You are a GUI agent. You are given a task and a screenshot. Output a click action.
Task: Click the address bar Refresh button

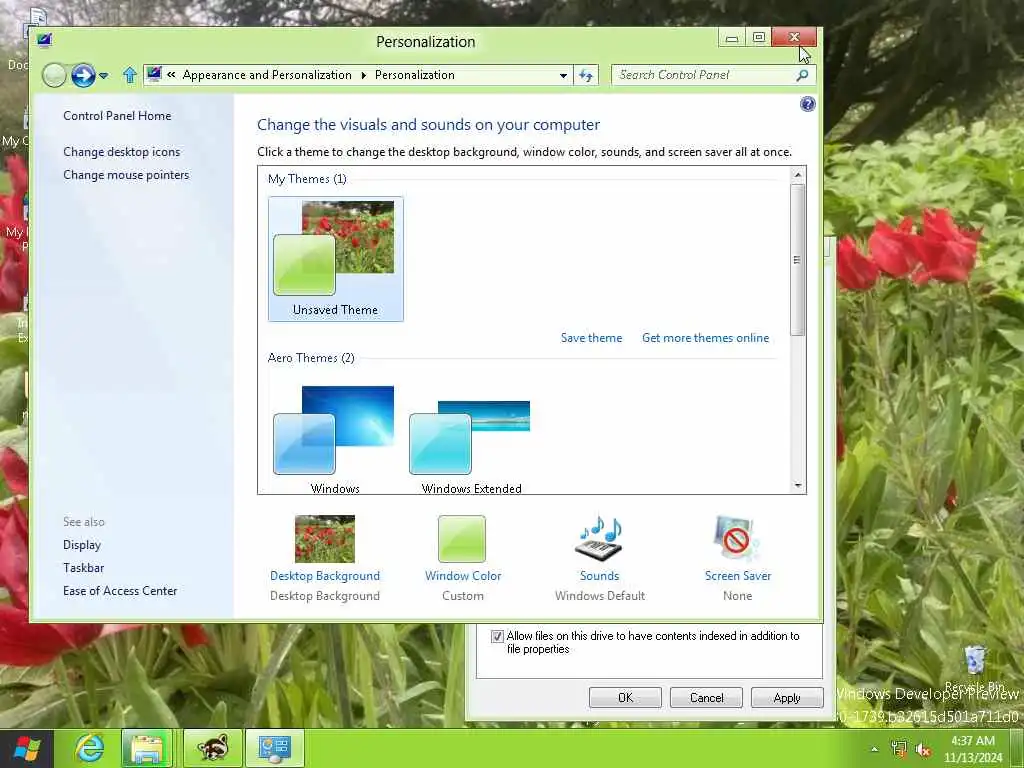coord(586,76)
